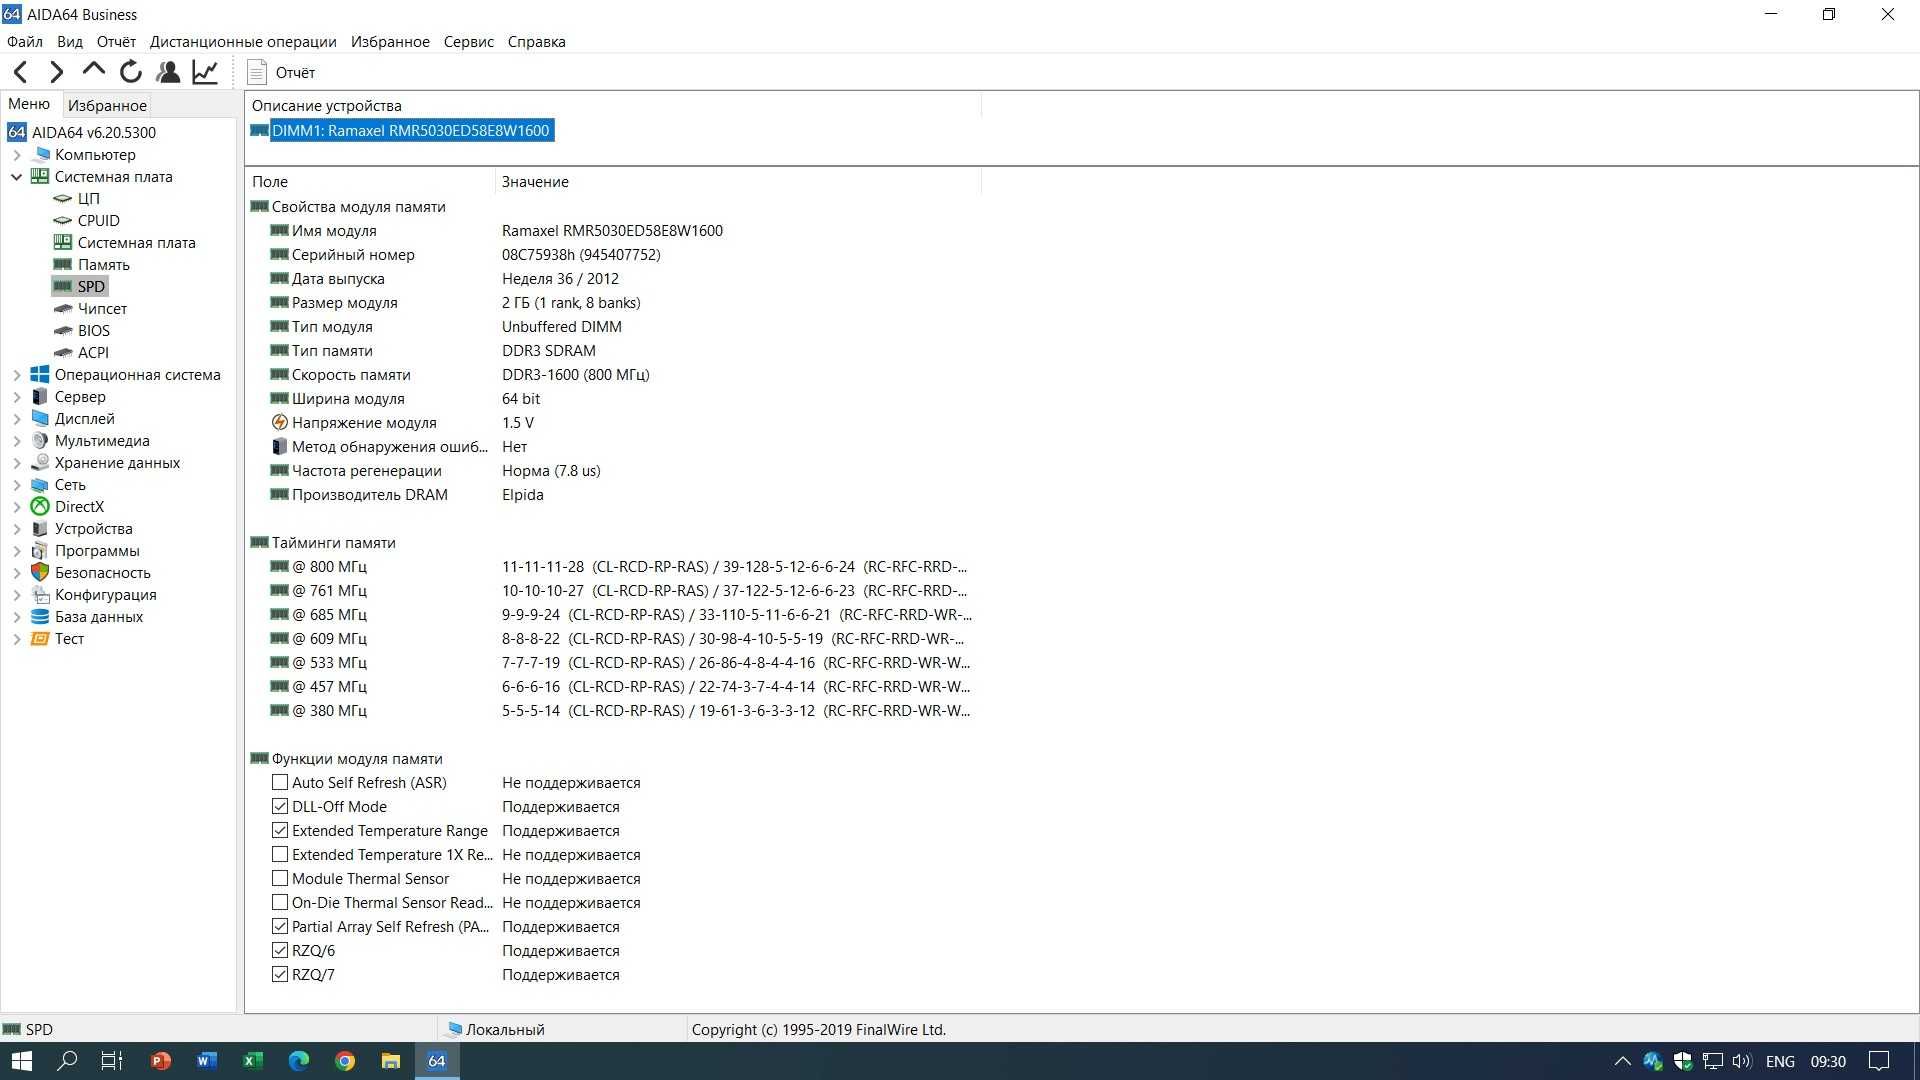The width and height of the screenshot is (1920, 1080).
Task: Switch to the Избранное sidebar tab
Action: (x=107, y=105)
